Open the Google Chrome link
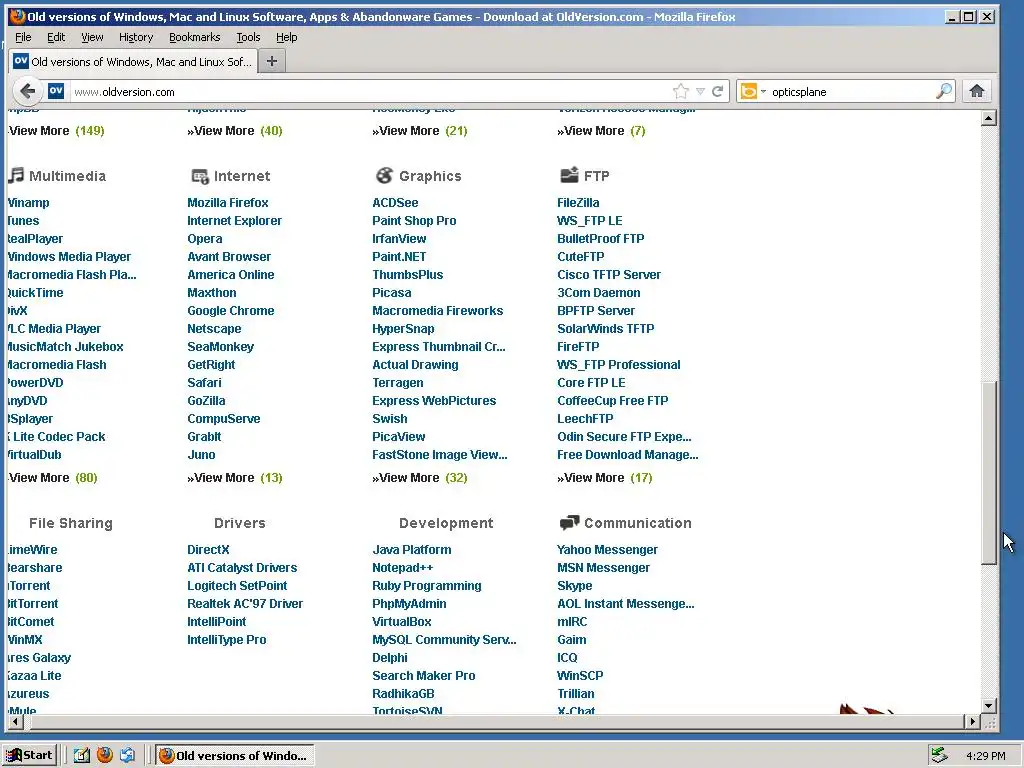The height and width of the screenshot is (768, 1024). [x=231, y=311]
